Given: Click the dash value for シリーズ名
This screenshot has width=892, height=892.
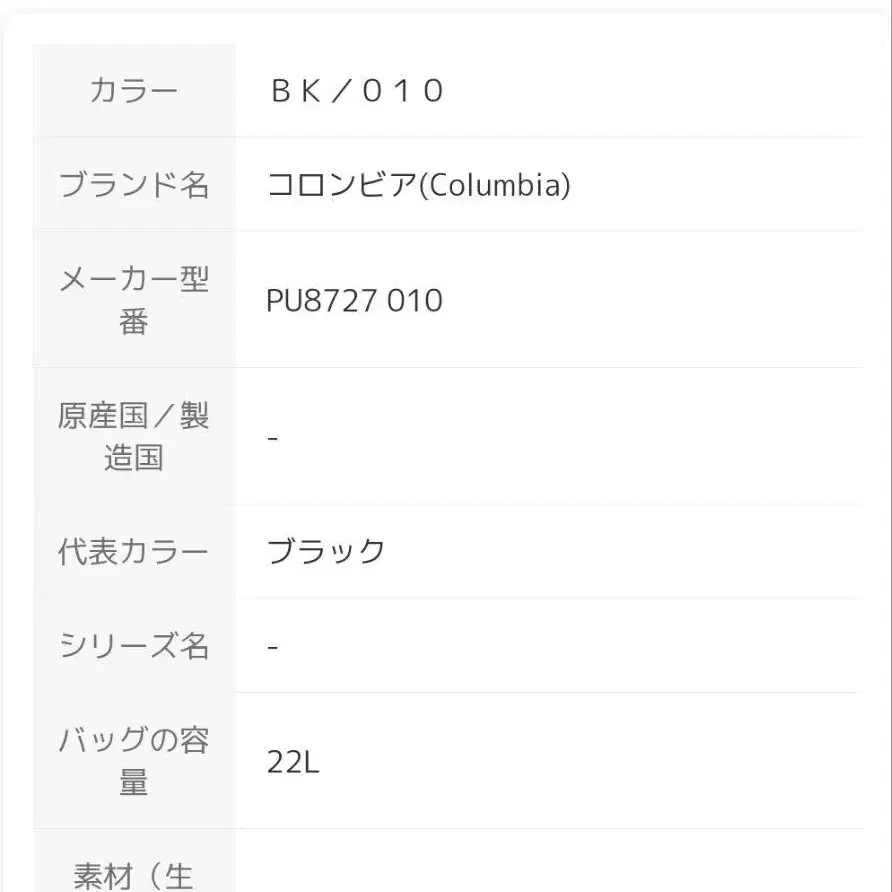Looking at the screenshot, I should pyautogui.click(x=272, y=647).
